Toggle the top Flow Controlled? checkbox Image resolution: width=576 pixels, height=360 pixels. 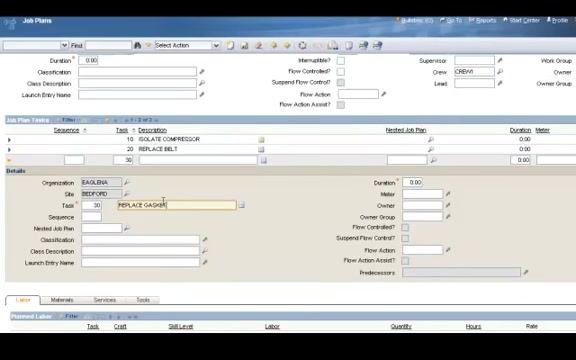[x=341, y=71]
